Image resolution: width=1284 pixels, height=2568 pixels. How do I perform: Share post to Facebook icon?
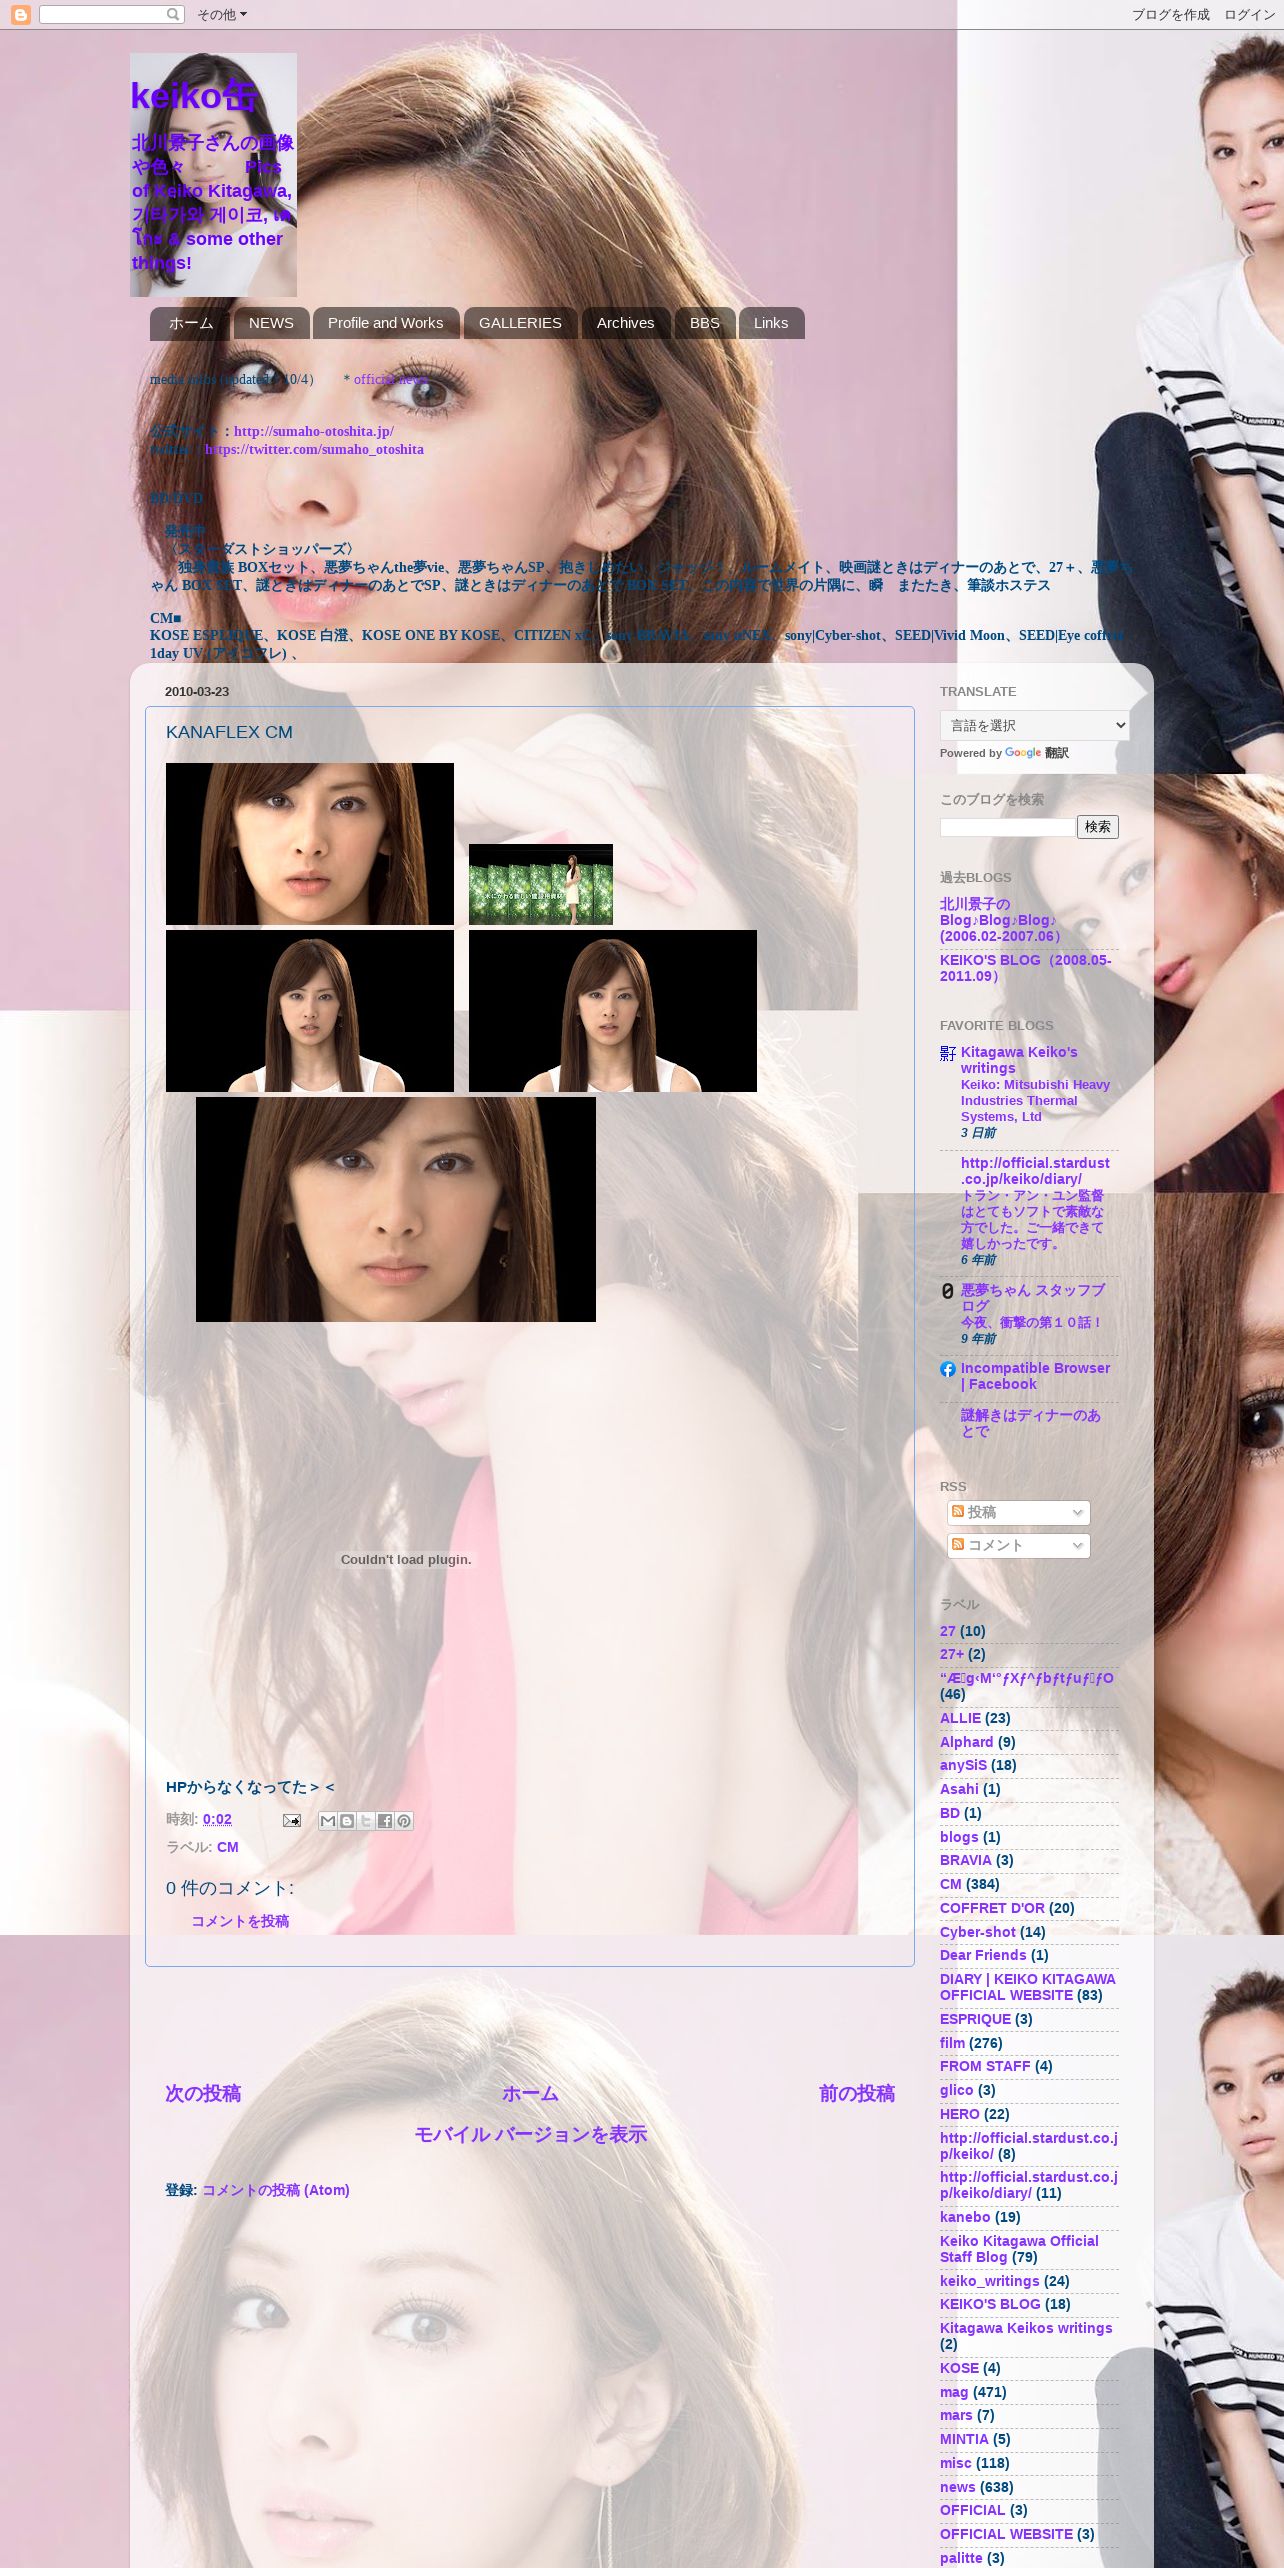point(385,1821)
